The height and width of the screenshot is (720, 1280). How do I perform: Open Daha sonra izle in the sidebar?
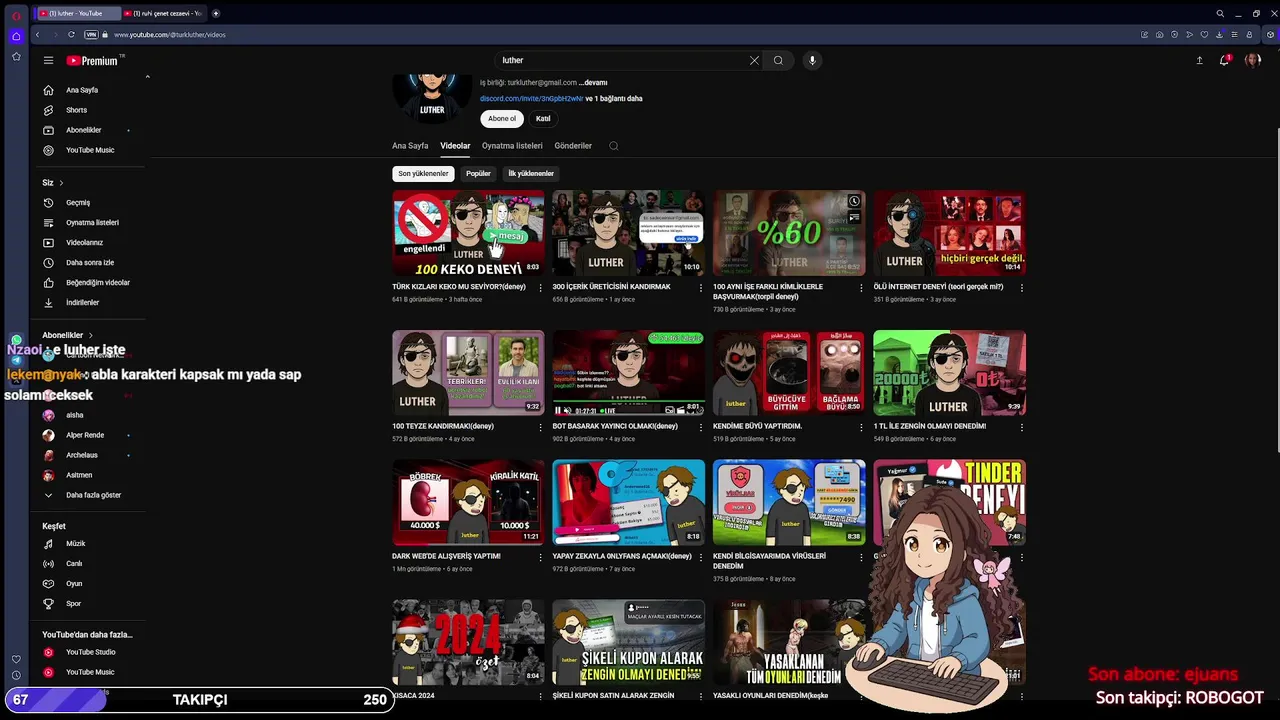90,263
